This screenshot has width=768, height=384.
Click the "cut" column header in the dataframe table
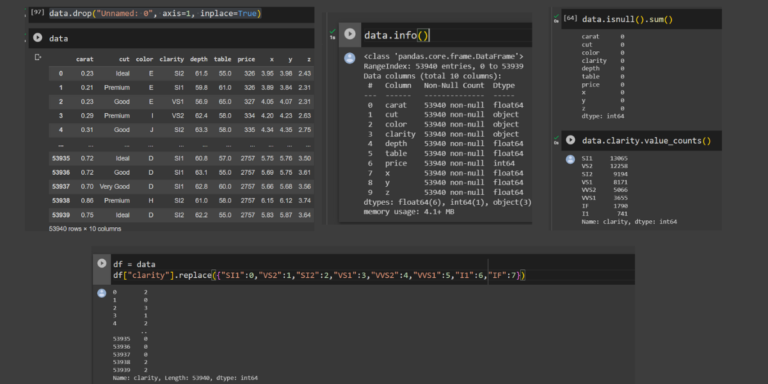tap(124, 59)
